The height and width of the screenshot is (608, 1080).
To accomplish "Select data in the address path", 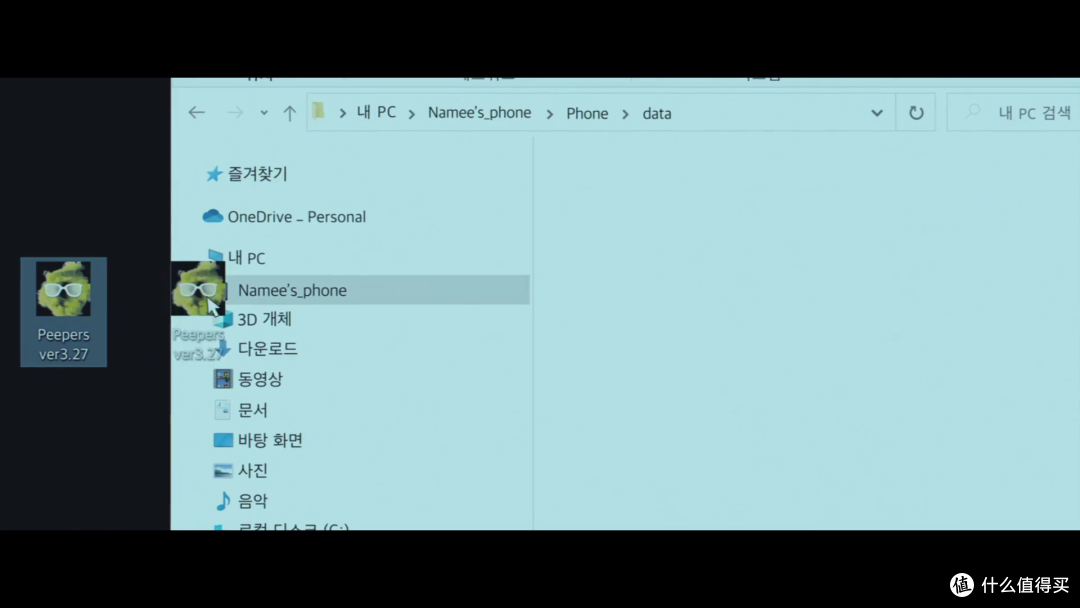I will (x=657, y=114).
